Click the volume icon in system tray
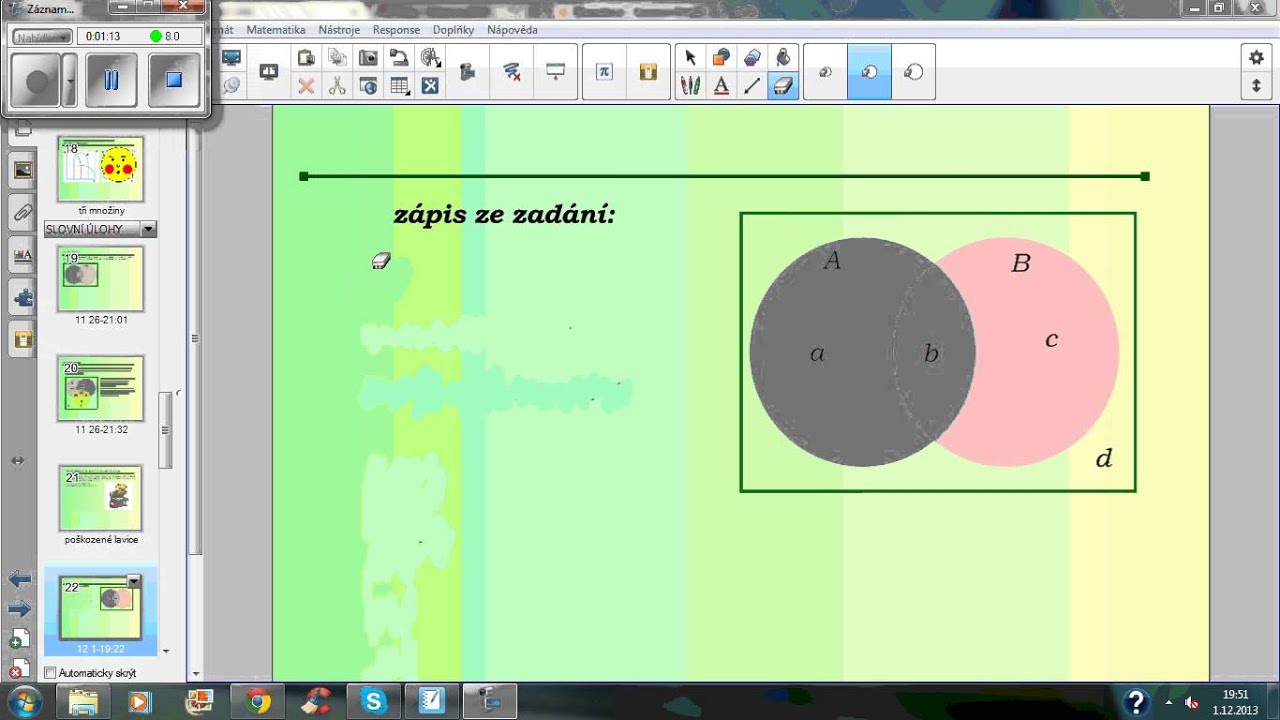The image size is (1280, 720). click(1191, 702)
